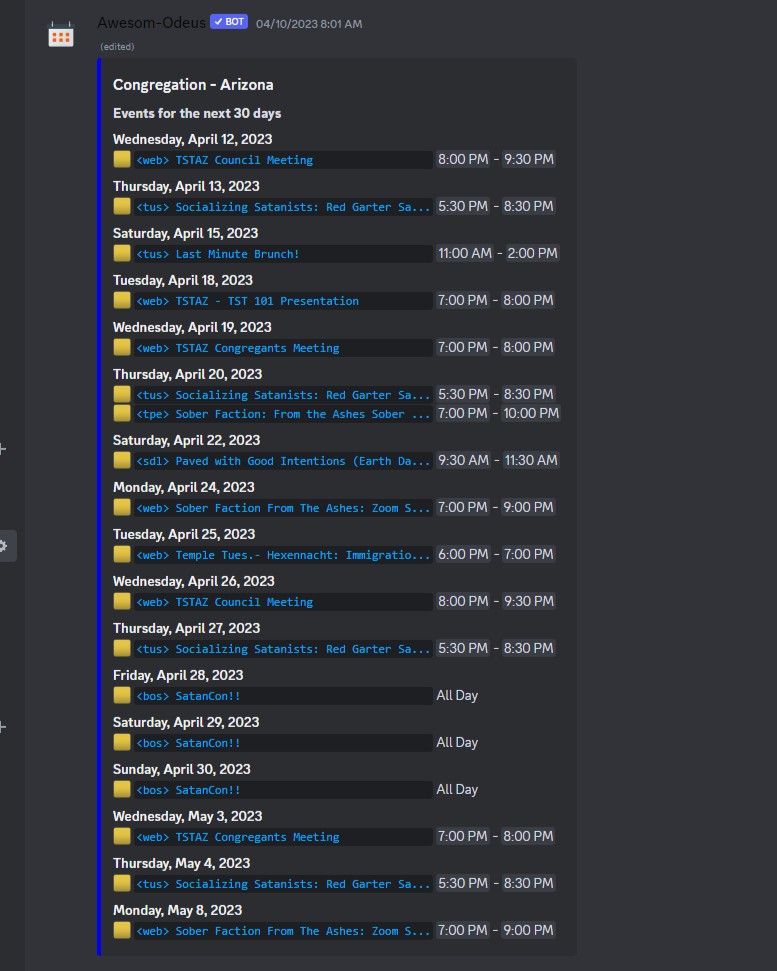777x971 pixels.
Task: Click the 6:00 PM start time on April 25
Action: click(x=463, y=554)
